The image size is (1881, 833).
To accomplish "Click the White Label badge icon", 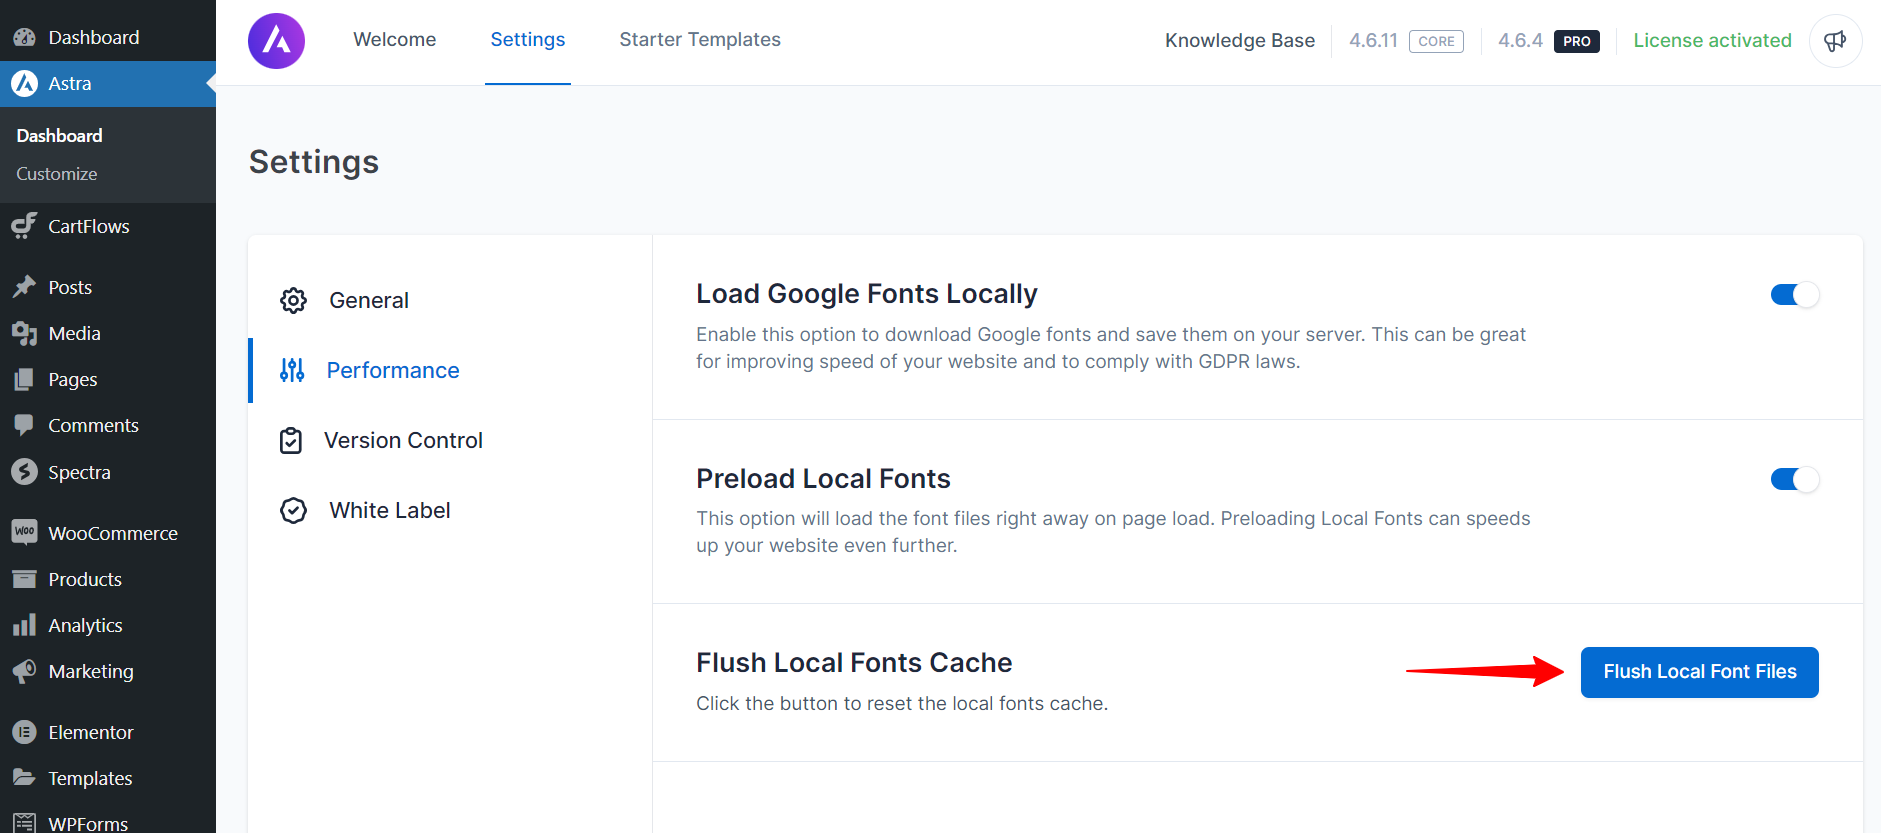I will (293, 510).
